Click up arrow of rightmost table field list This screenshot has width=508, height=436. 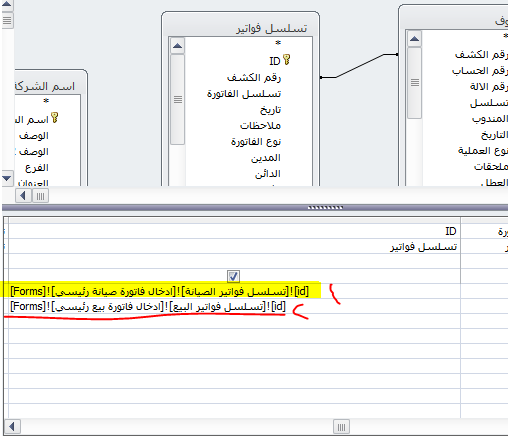point(414,39)
